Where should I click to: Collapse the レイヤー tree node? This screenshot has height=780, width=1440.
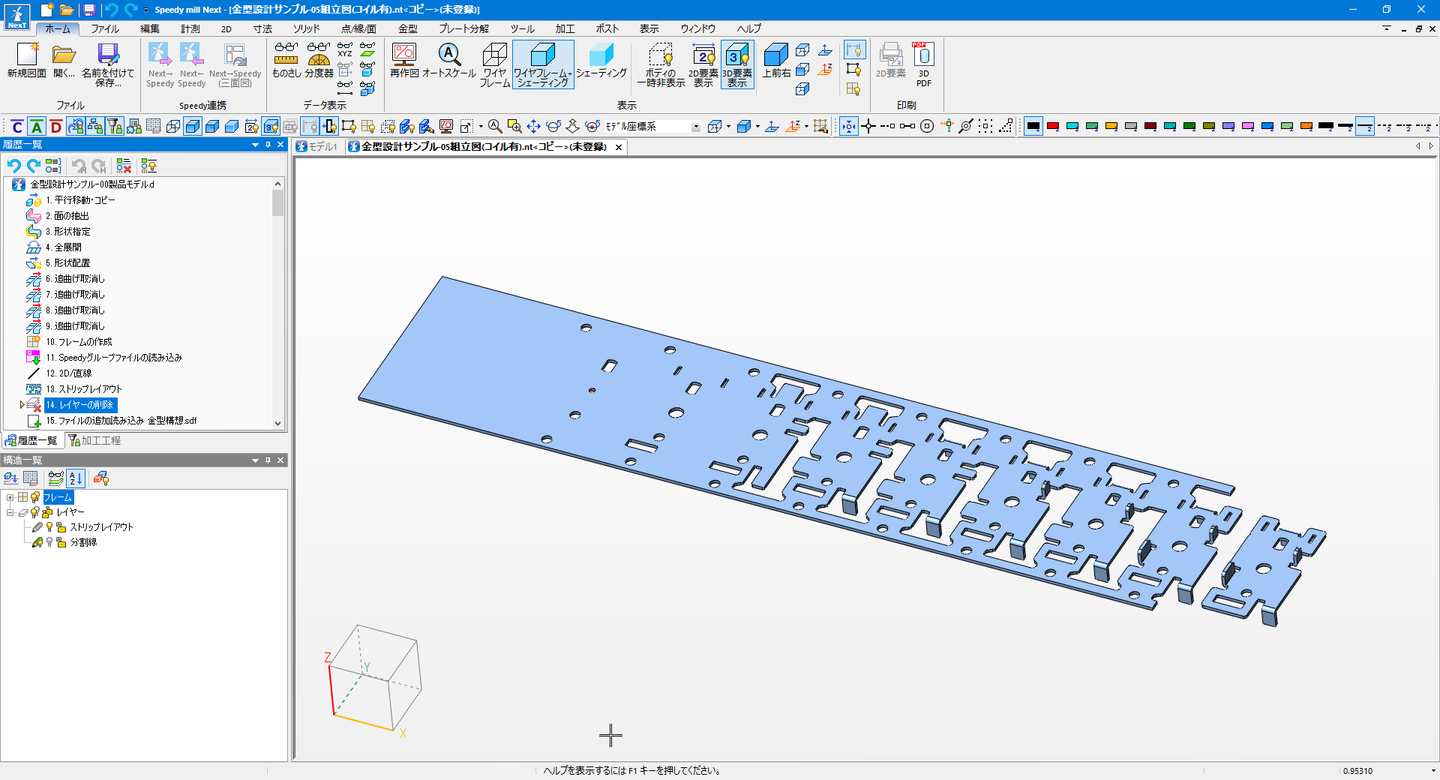point(10,512)
